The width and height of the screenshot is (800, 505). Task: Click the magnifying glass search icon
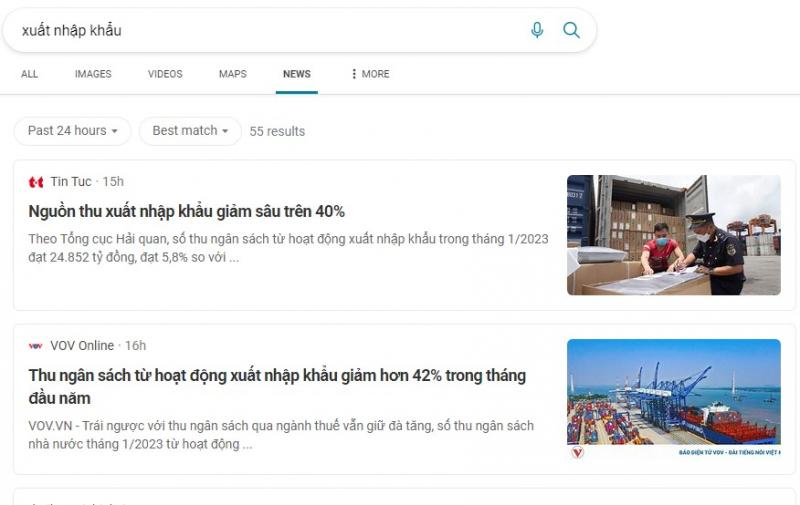pyautogui.click(x=571, y=30)
